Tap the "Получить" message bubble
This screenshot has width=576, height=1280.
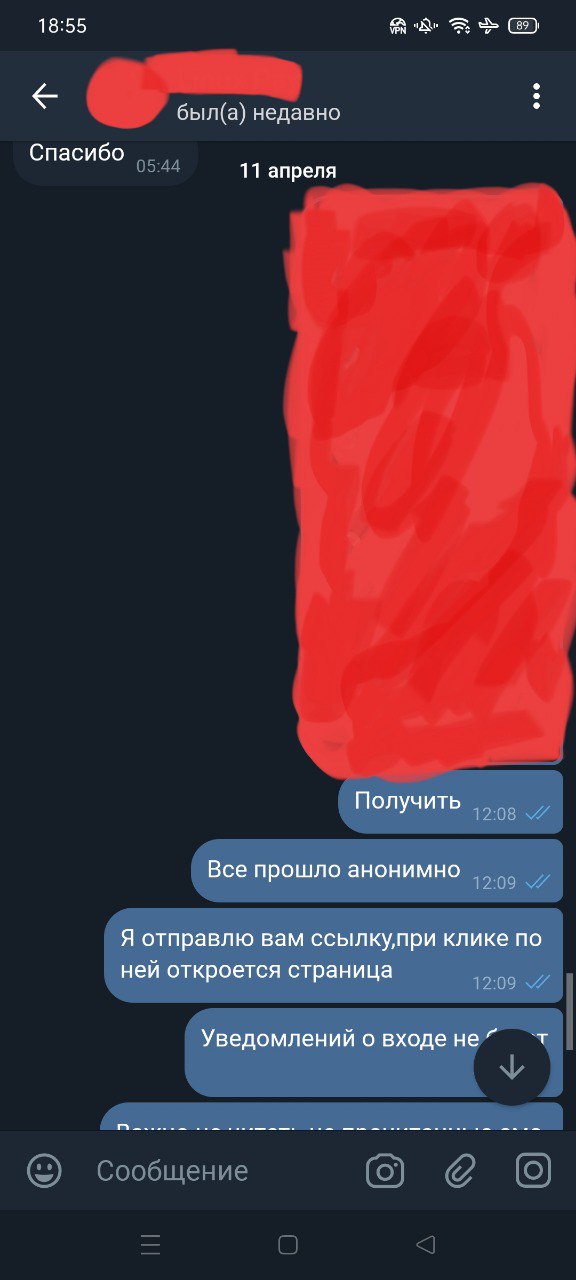[451, 802]
